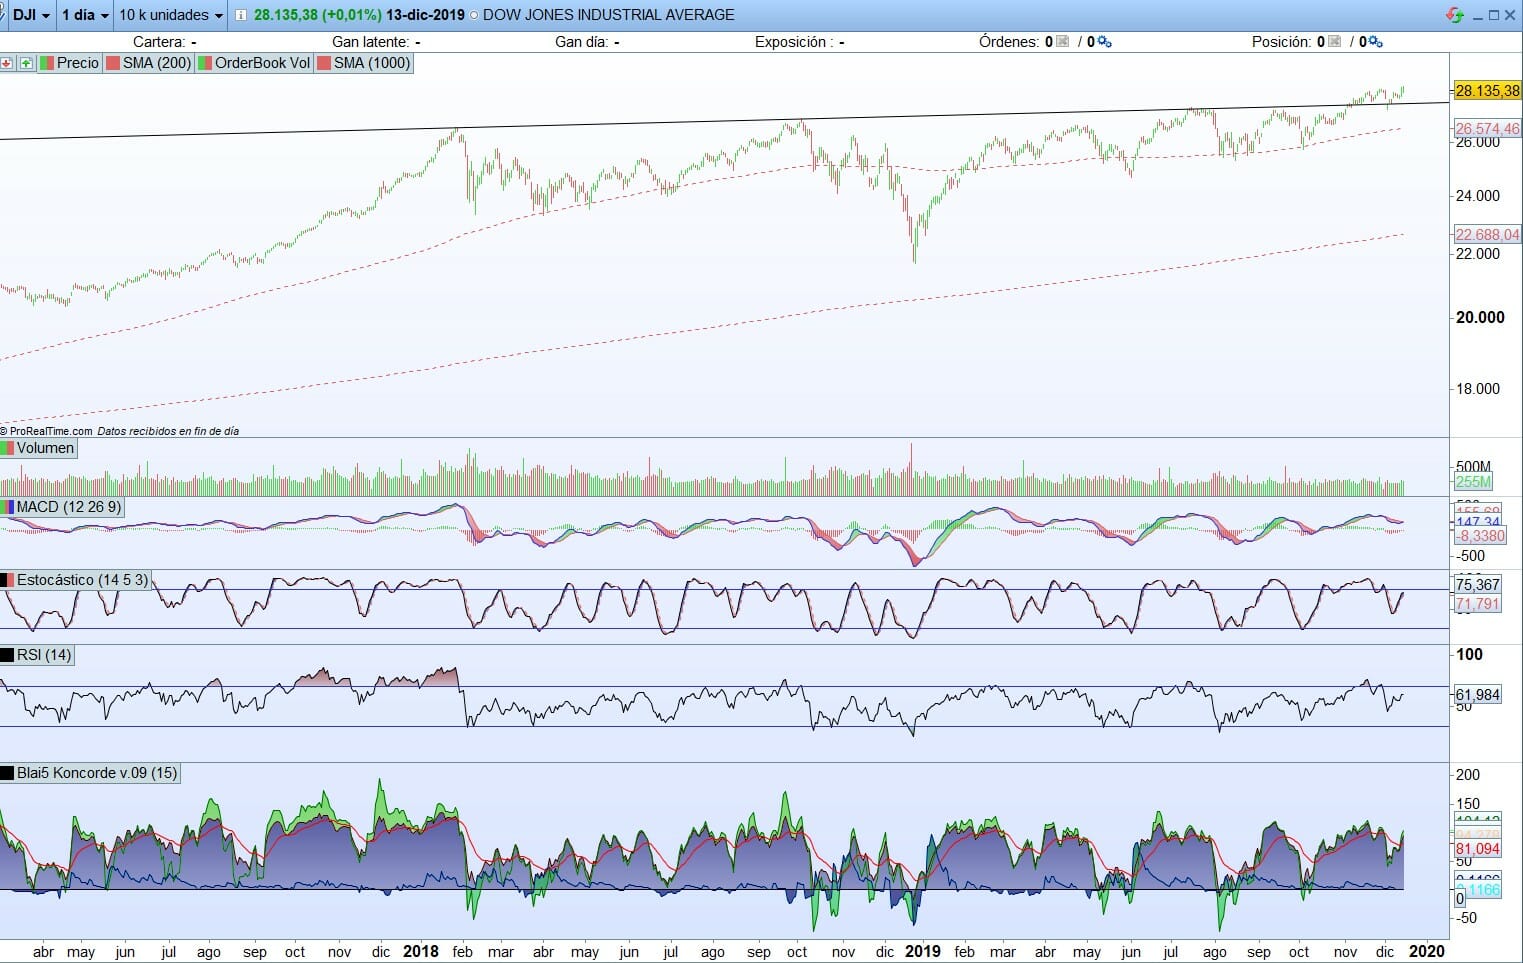This screenshot has height=963, width=1523.
Task: Open the Estocástico (14 5 3) label
Action: pos(75,580)
